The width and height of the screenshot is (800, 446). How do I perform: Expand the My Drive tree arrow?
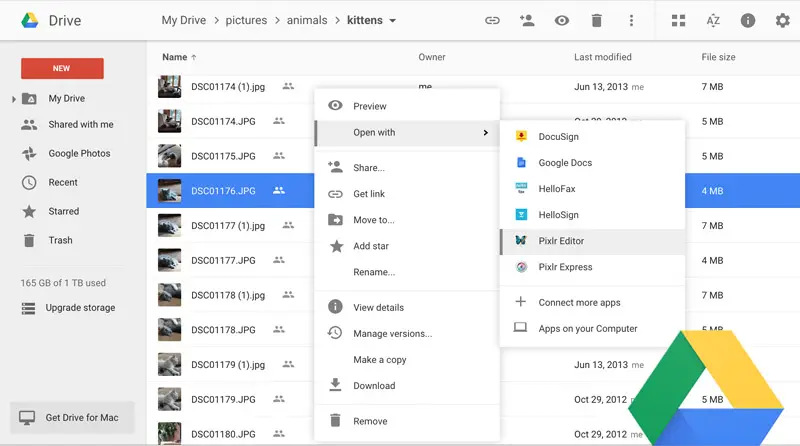[x=14, y=99]
